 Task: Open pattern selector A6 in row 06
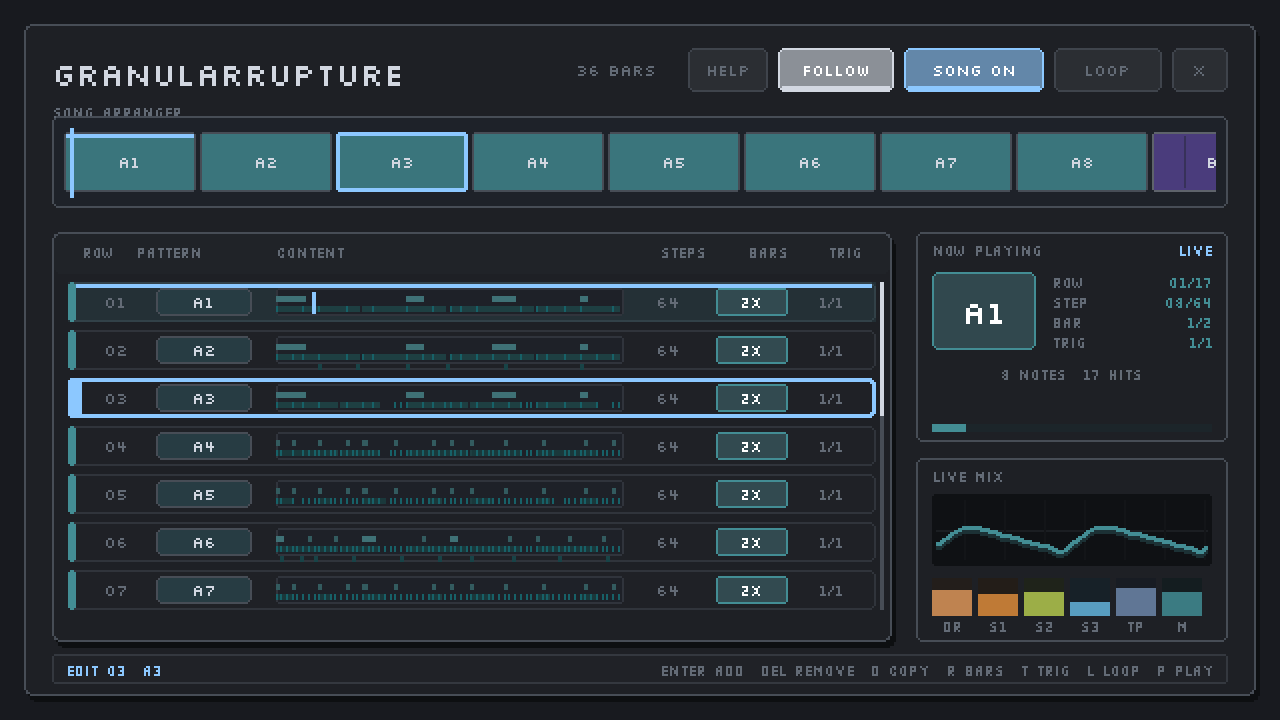point(204,543)
